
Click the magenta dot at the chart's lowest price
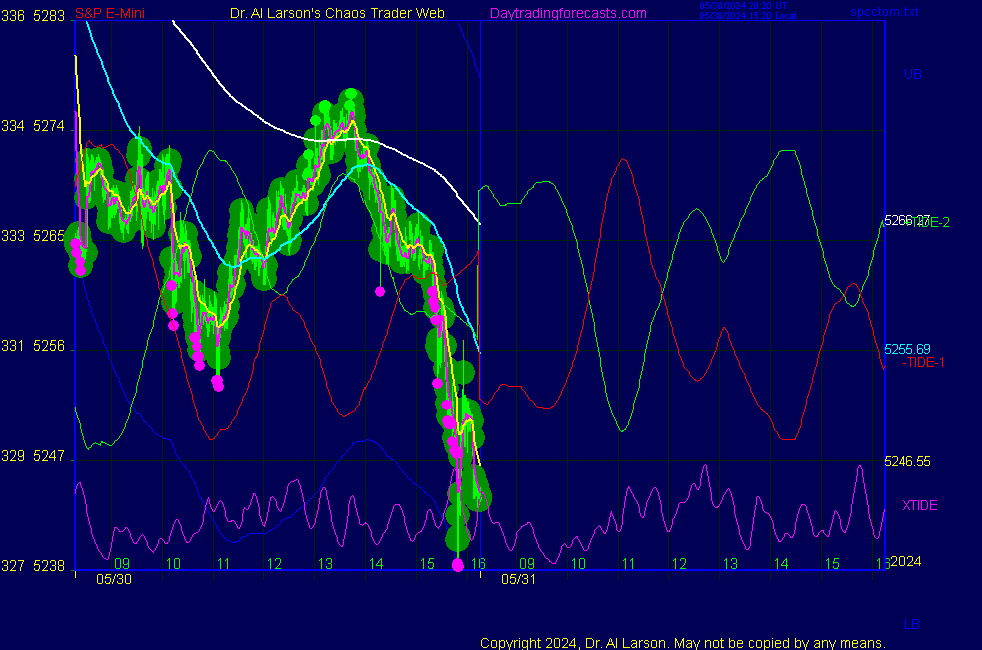pyautogui.click(x=458, y=565)
